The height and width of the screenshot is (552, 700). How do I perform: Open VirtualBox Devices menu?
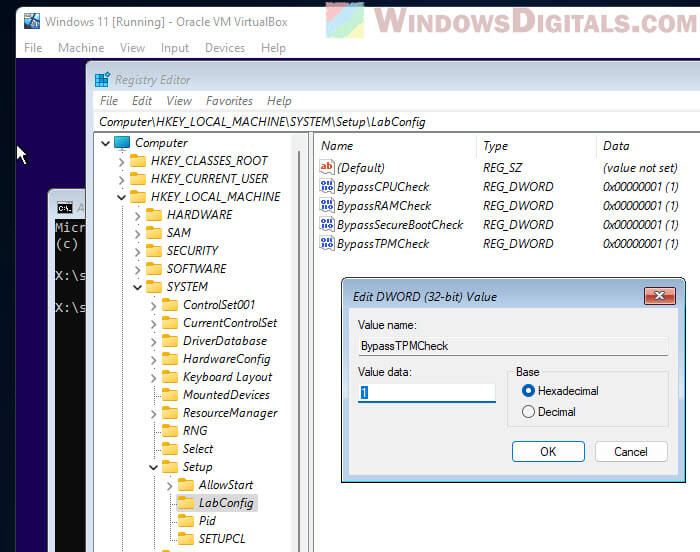(x=225, y=48)
